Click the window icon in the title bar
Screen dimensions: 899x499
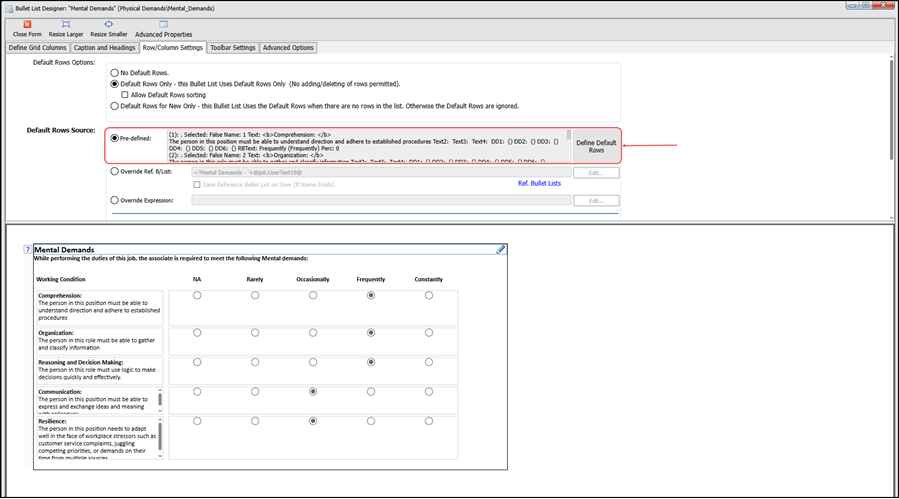coord(9,9)
